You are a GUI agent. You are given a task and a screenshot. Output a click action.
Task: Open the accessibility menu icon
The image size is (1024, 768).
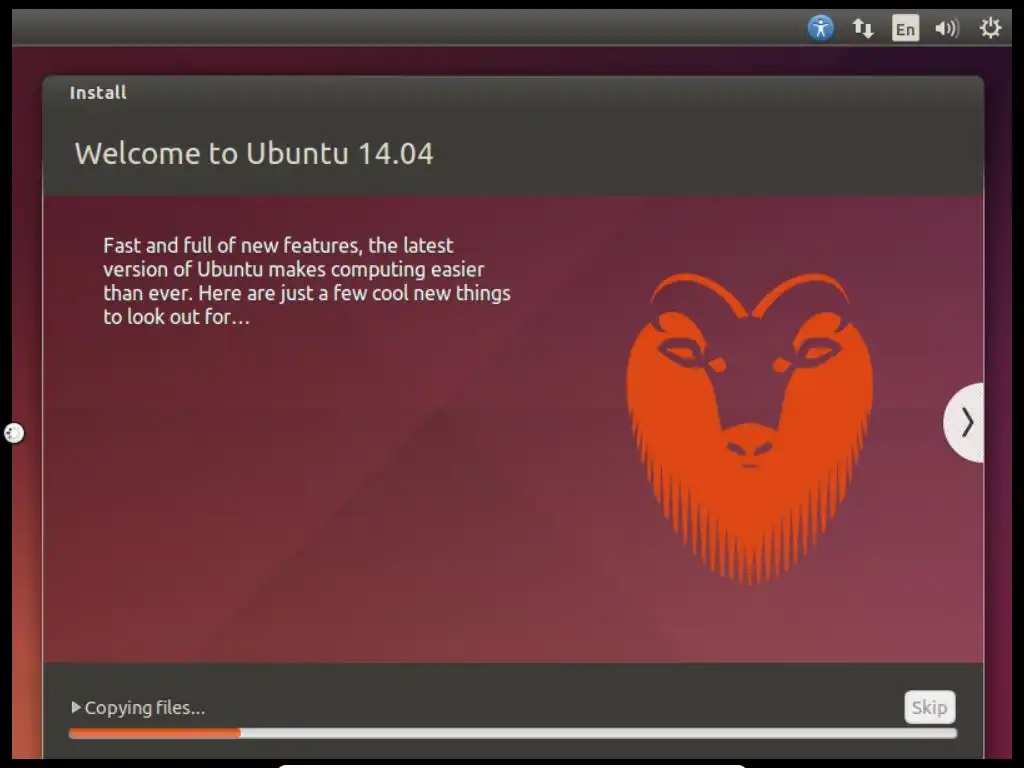[820, 28]
